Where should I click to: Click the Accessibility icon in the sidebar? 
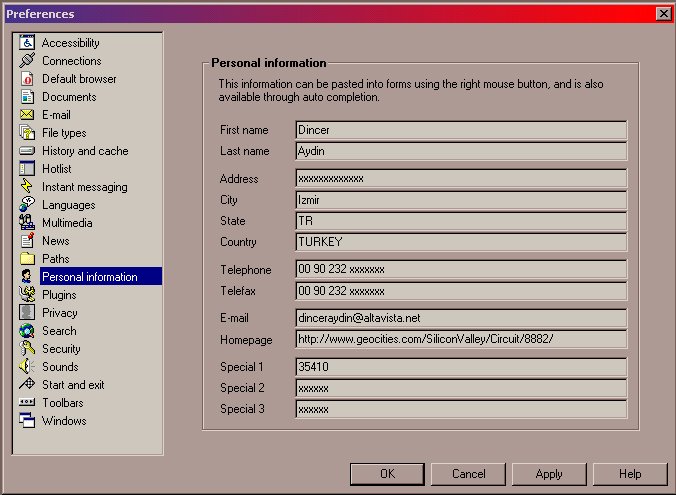[x=27, y=43]
